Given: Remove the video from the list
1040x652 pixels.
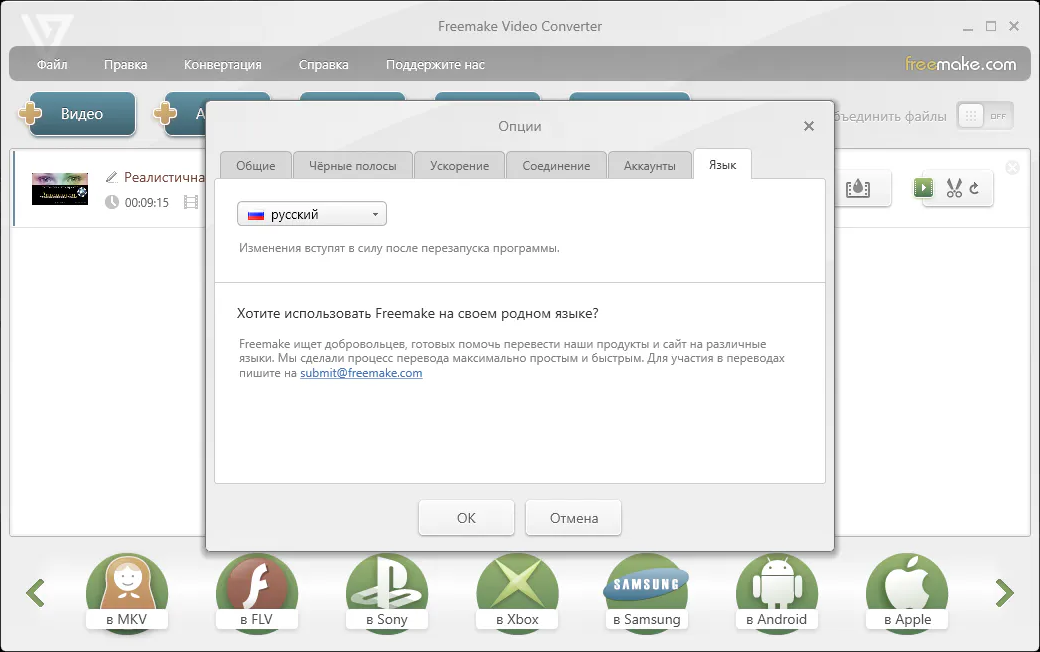Looking at the screenshot, I should (x=1012, y=168).
